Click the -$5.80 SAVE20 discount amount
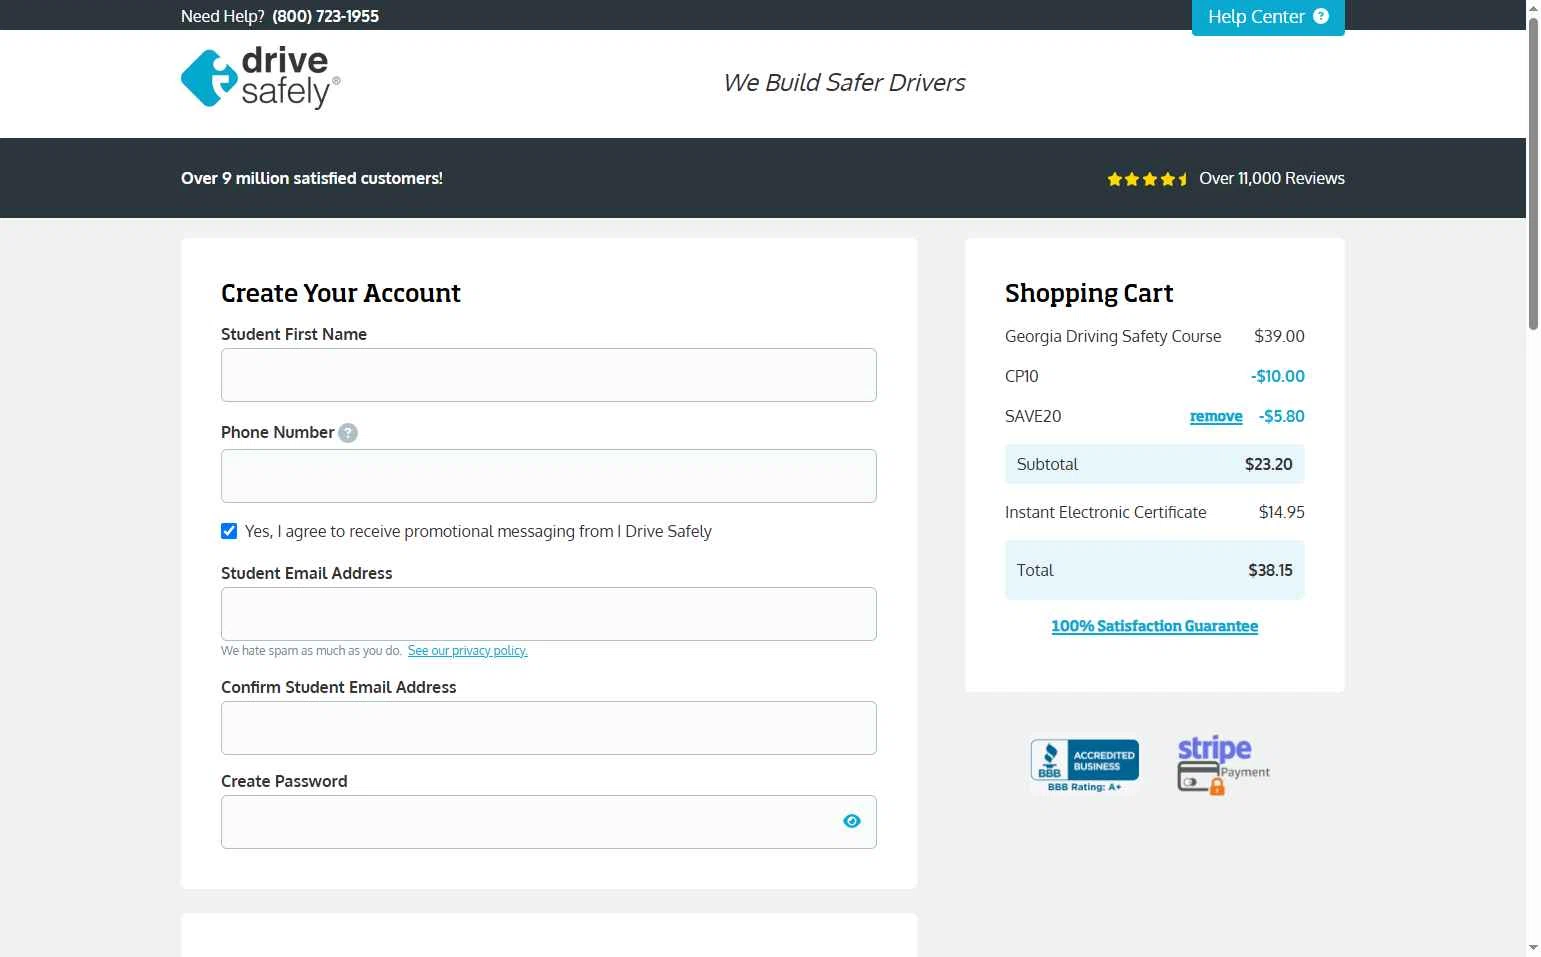Viewport: 1541px width, 957px height. [1282, 416]
